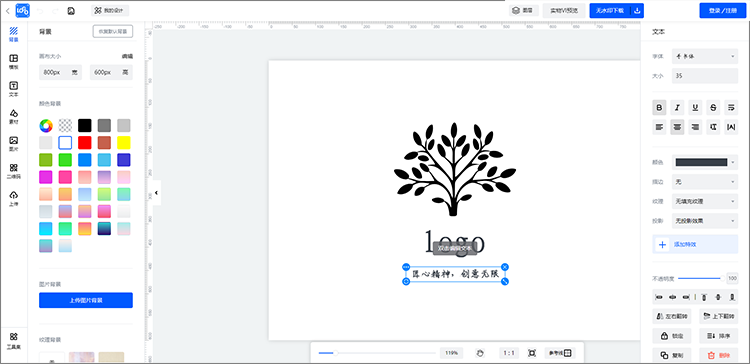Viewport: 750px width, 364px height.
Task: Align element vertically centered
Action: click(717, 297)
